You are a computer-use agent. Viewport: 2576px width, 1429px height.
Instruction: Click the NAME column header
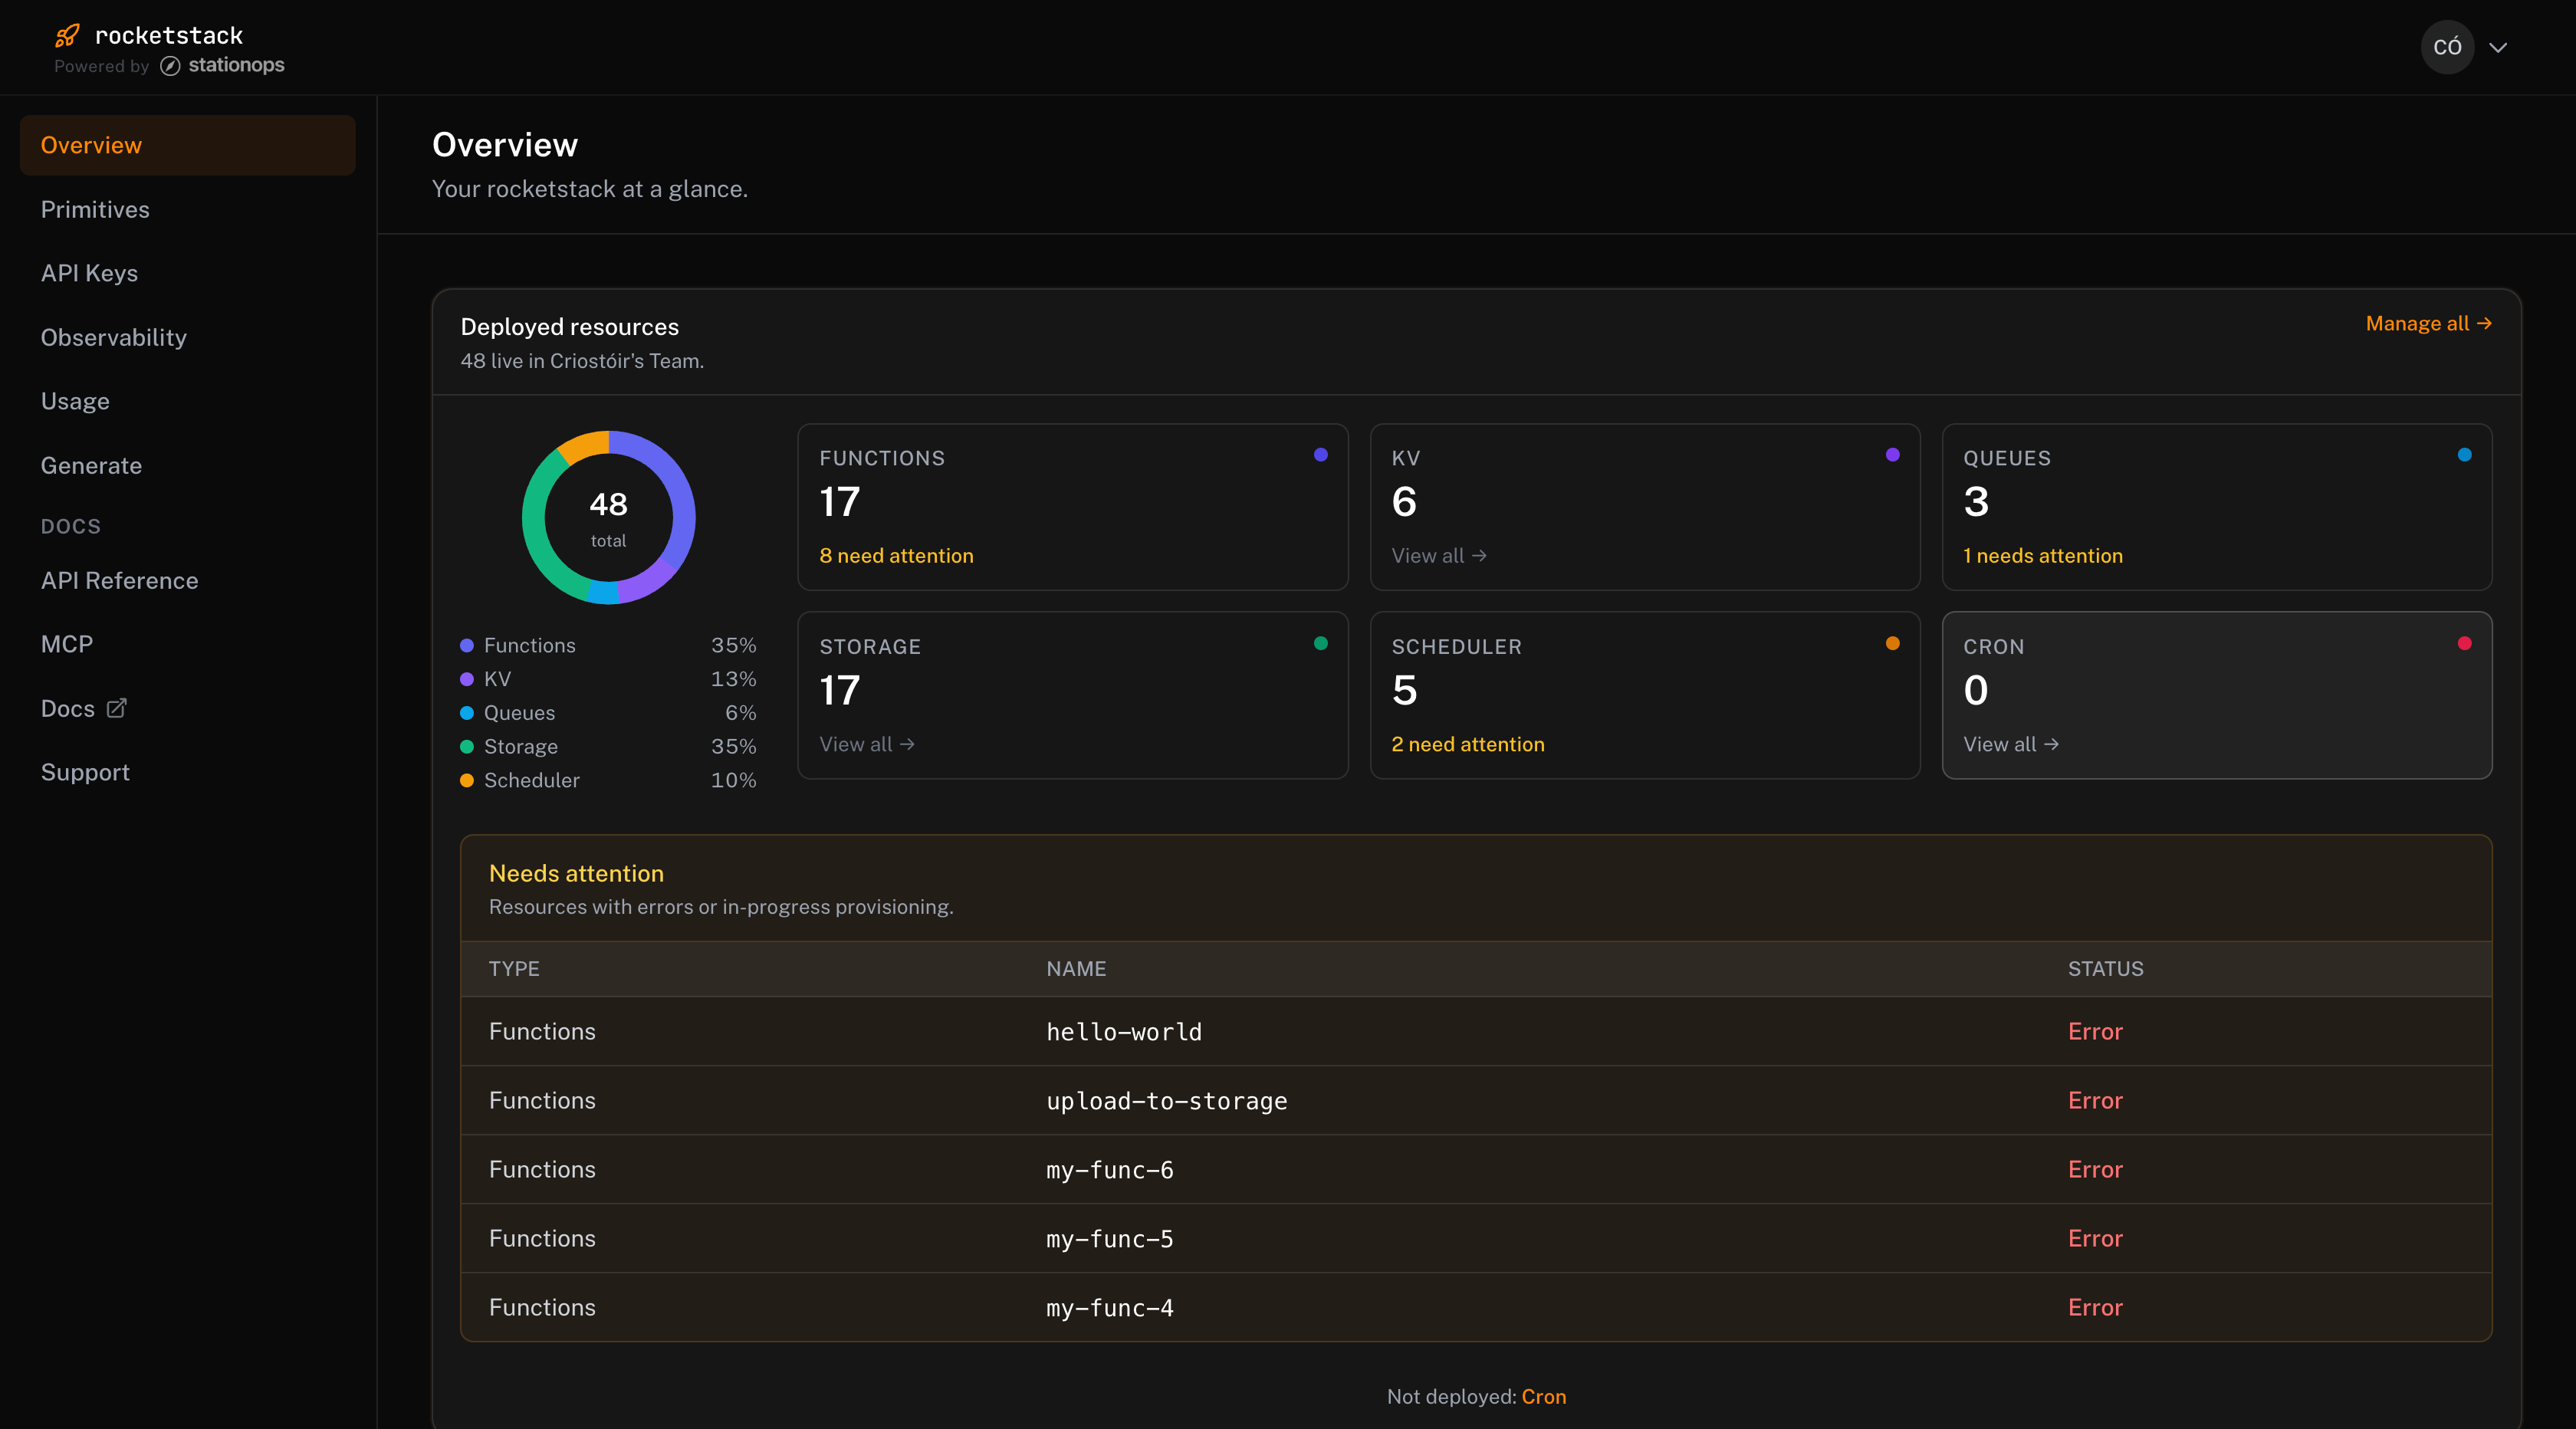(x=1076, y=968)
